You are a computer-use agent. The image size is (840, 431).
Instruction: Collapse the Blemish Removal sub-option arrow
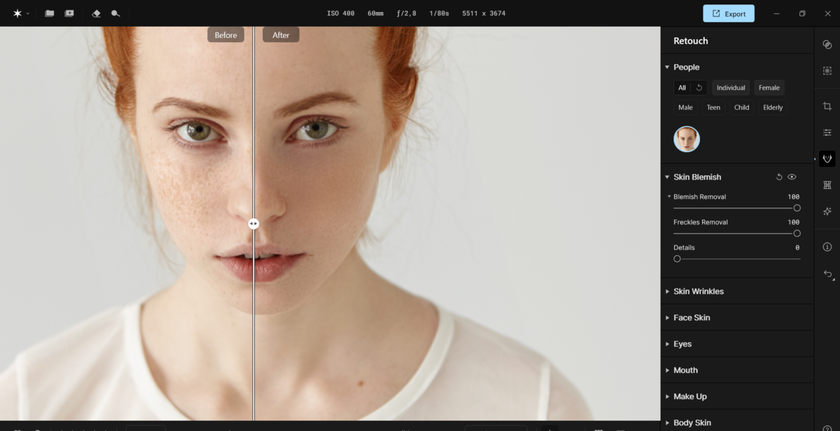coord(669,196)
